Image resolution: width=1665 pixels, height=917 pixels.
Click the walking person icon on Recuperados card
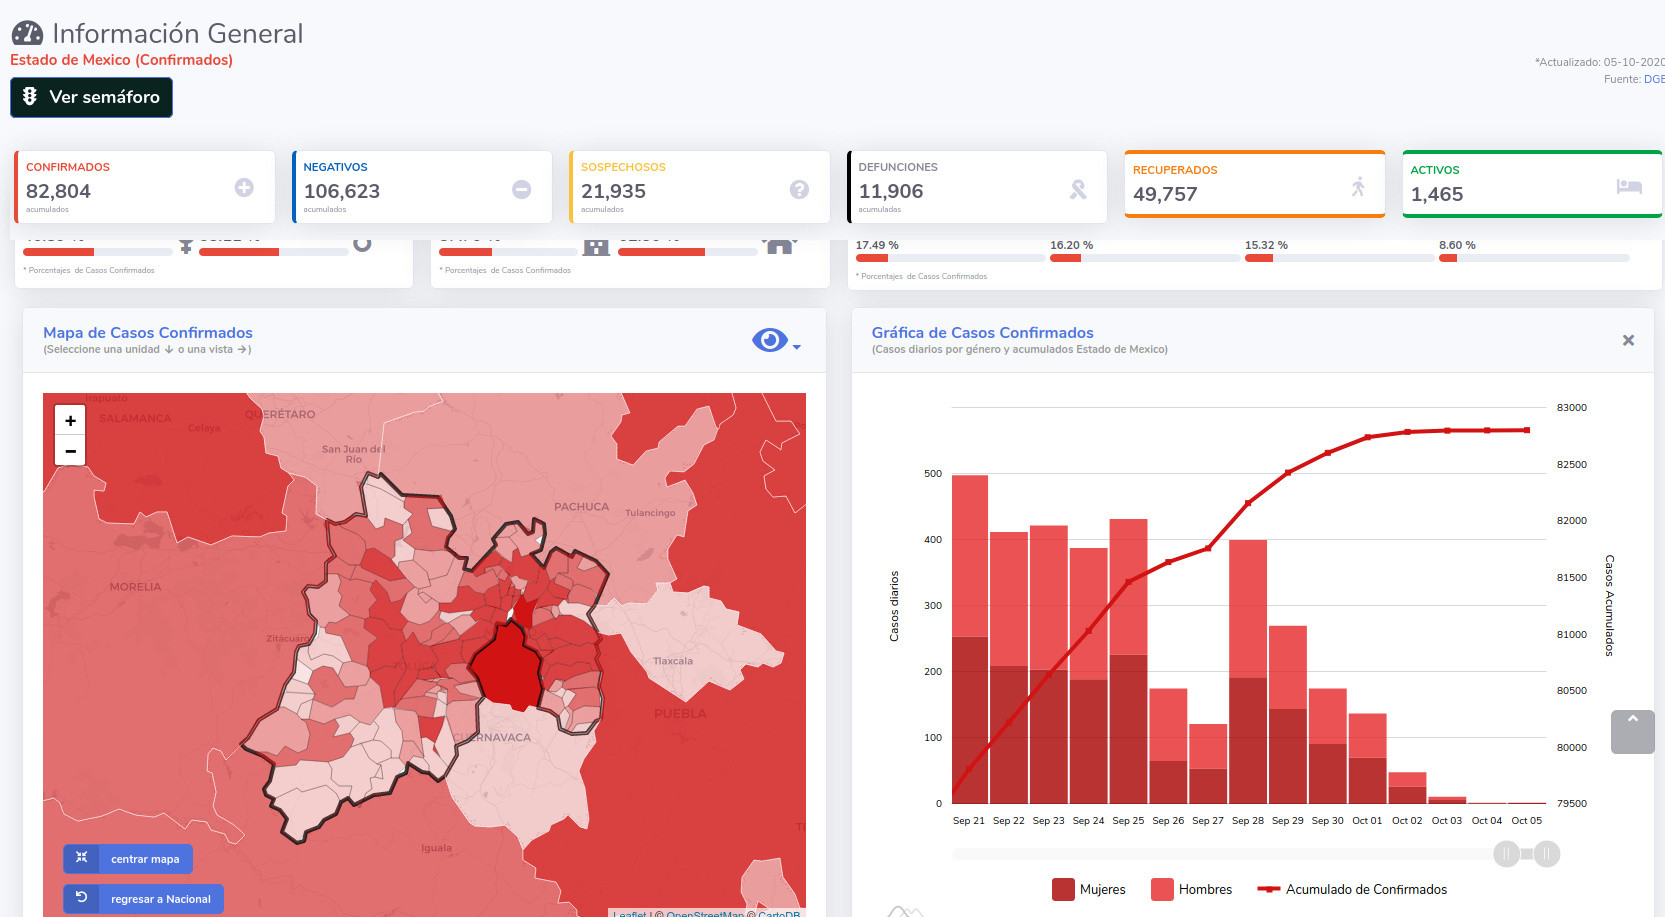(1358, 186)
